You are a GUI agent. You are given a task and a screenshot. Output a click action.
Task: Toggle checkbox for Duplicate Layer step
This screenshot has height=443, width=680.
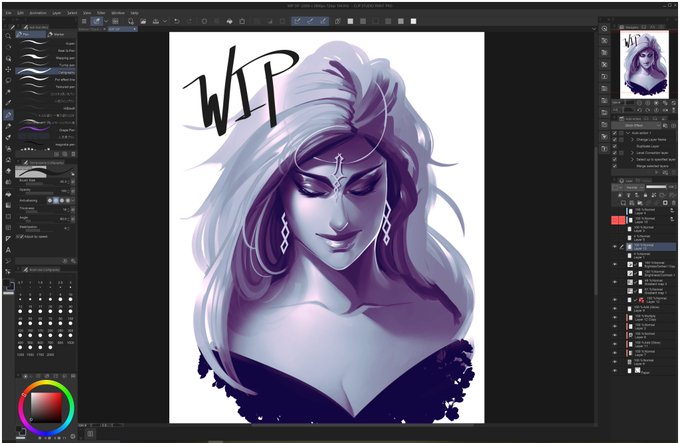coord(615,146)
